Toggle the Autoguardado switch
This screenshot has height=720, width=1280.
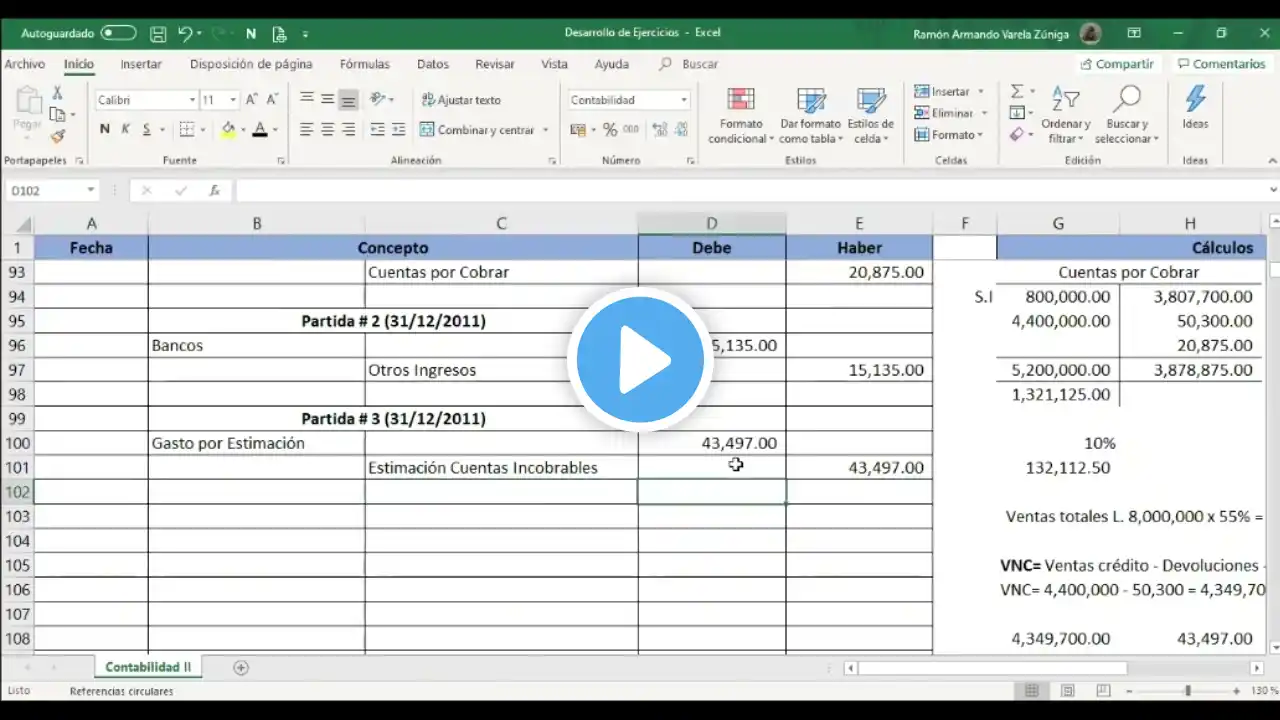118,33
